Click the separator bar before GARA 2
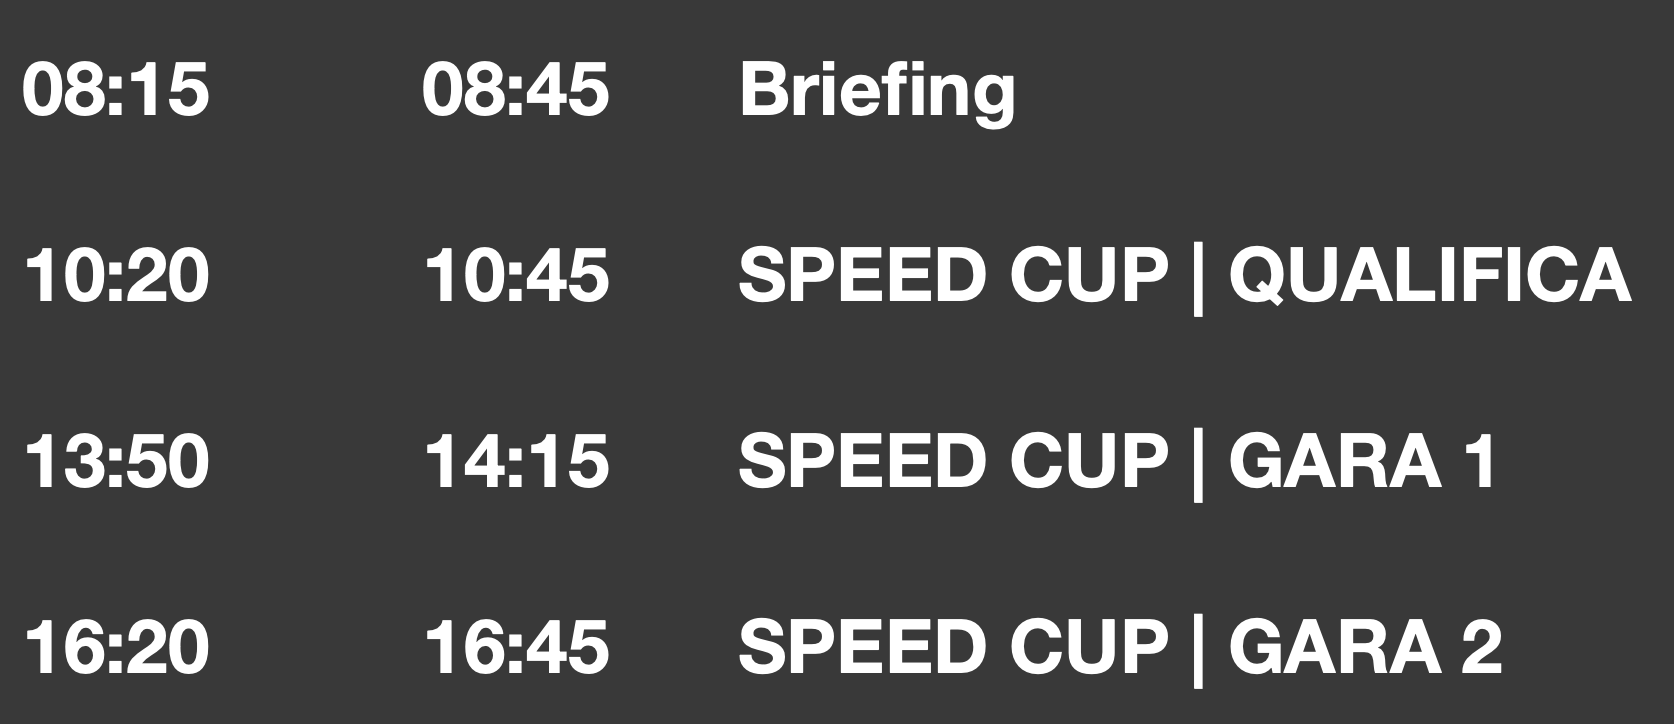Image resolution: width=1674 pixels, height=724 pixels. click(1198, 649)
